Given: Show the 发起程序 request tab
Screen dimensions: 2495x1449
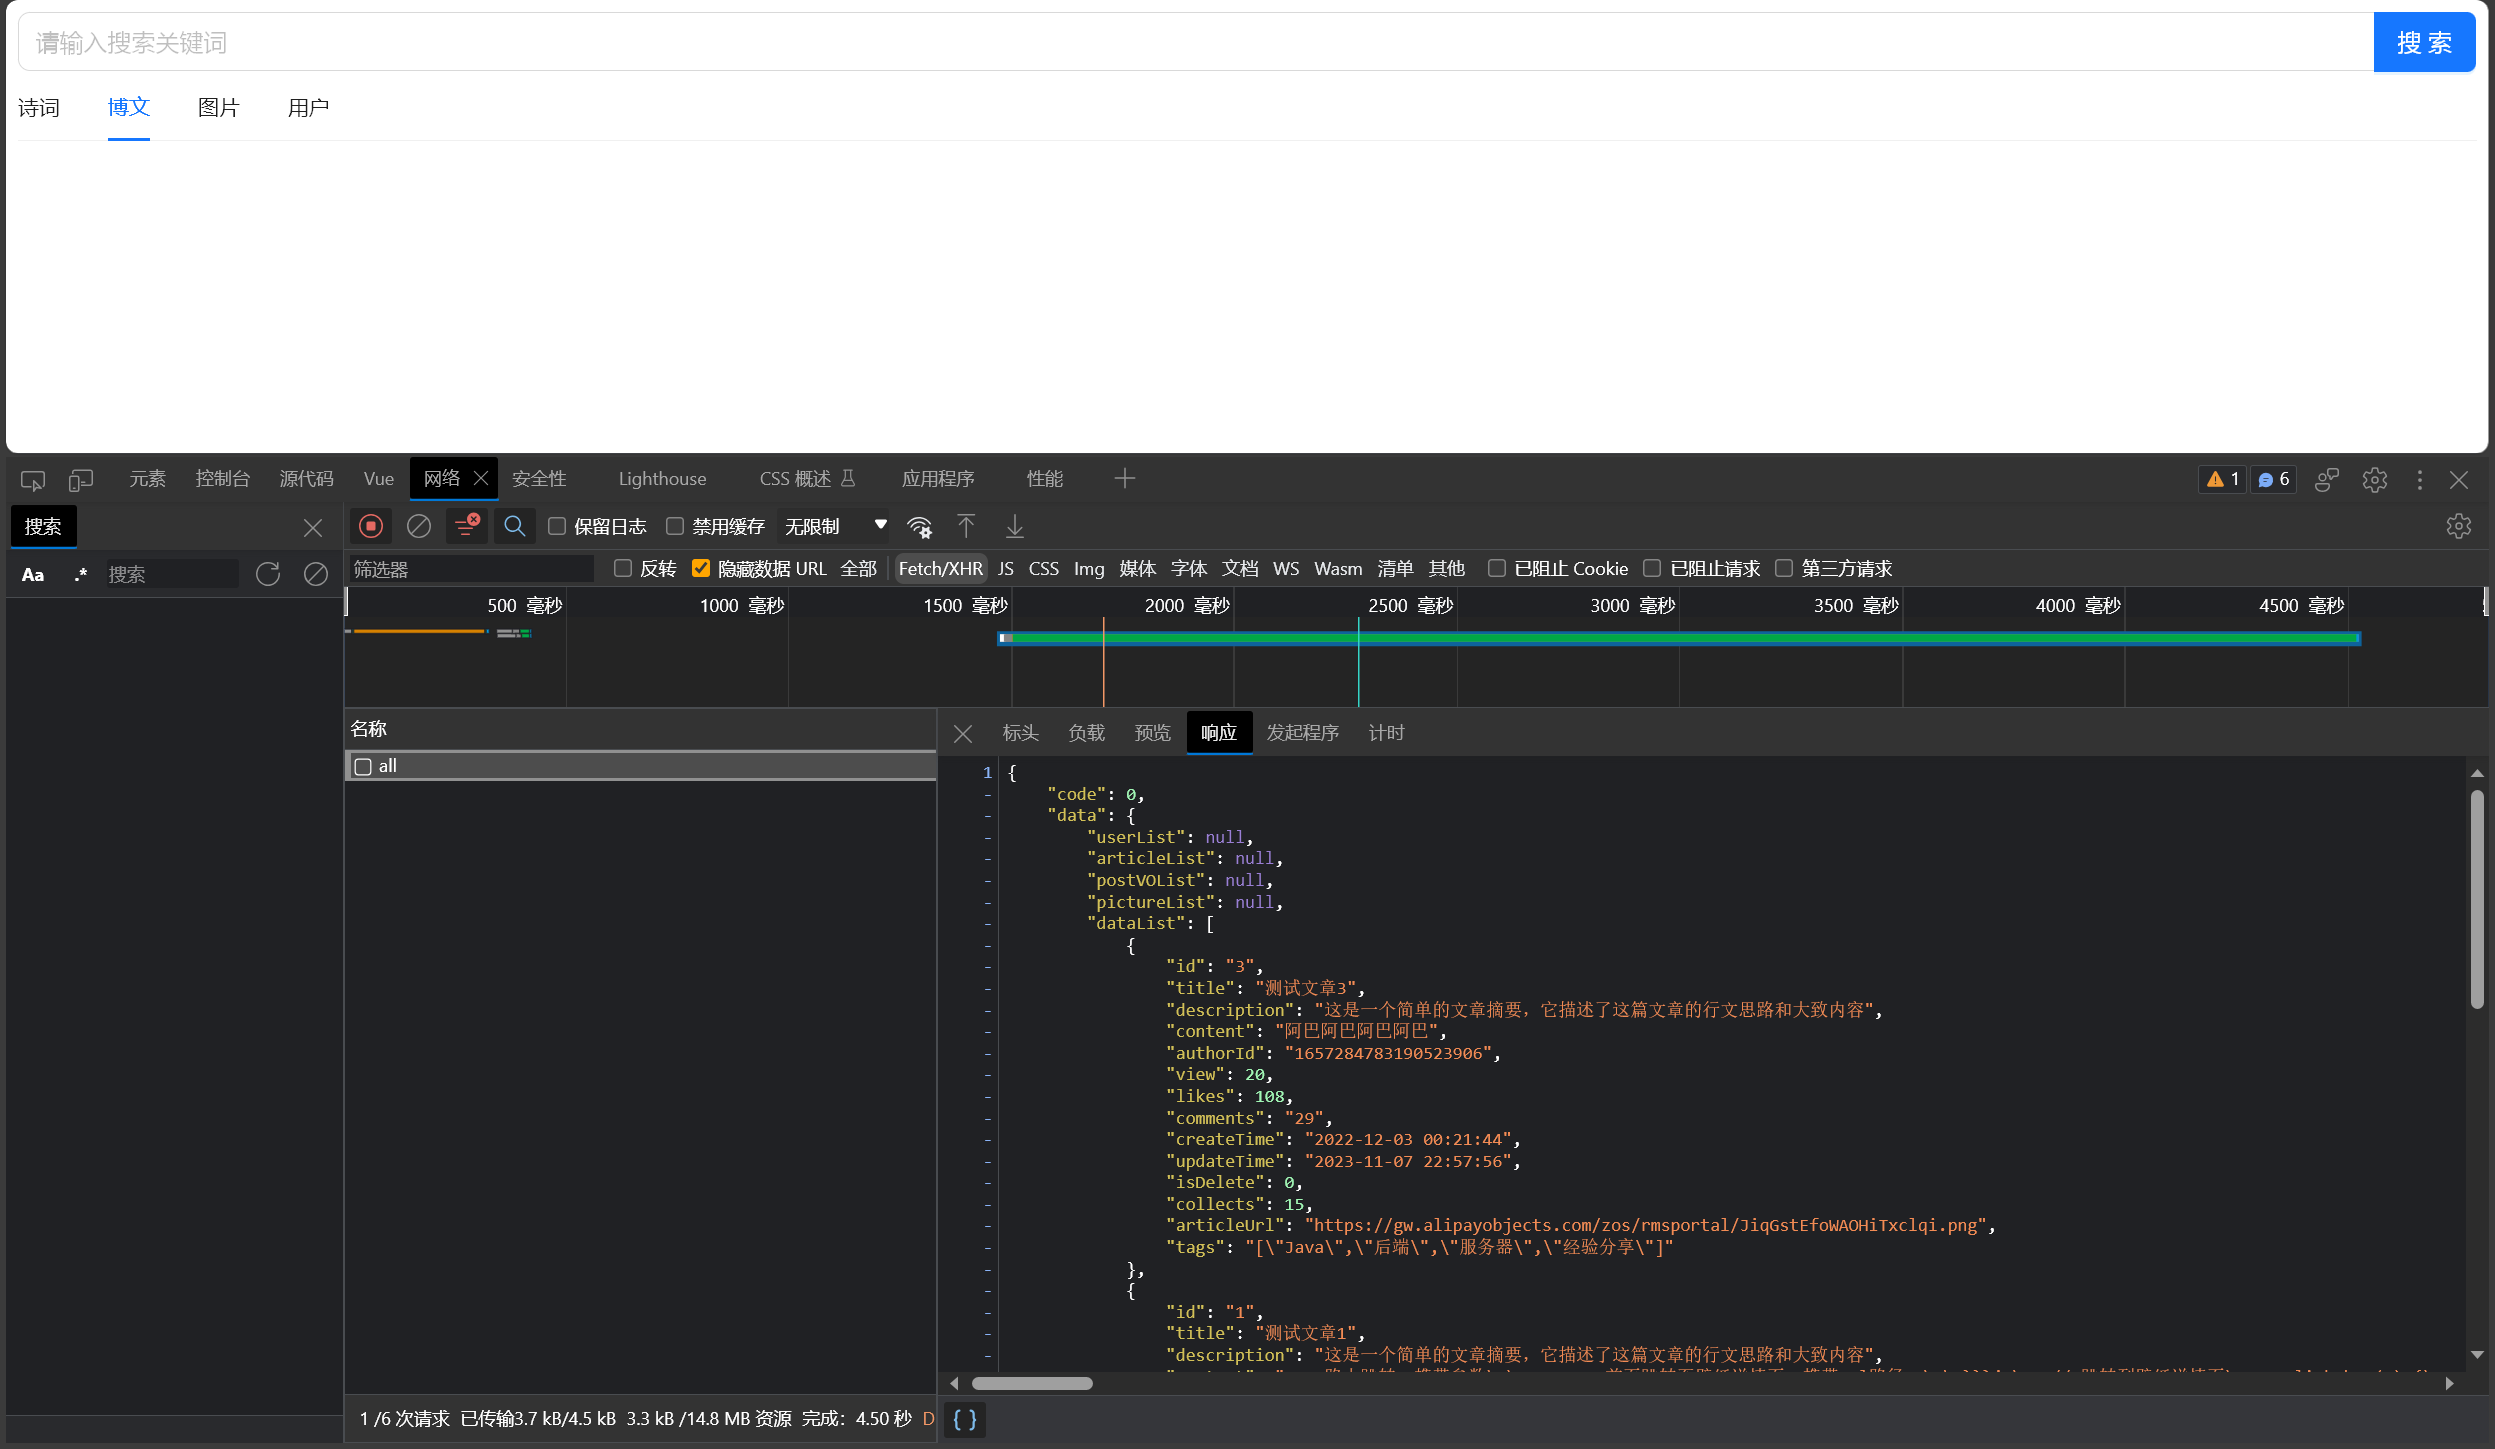Looking at the screenshot, I should click(x=1303, y=733).
